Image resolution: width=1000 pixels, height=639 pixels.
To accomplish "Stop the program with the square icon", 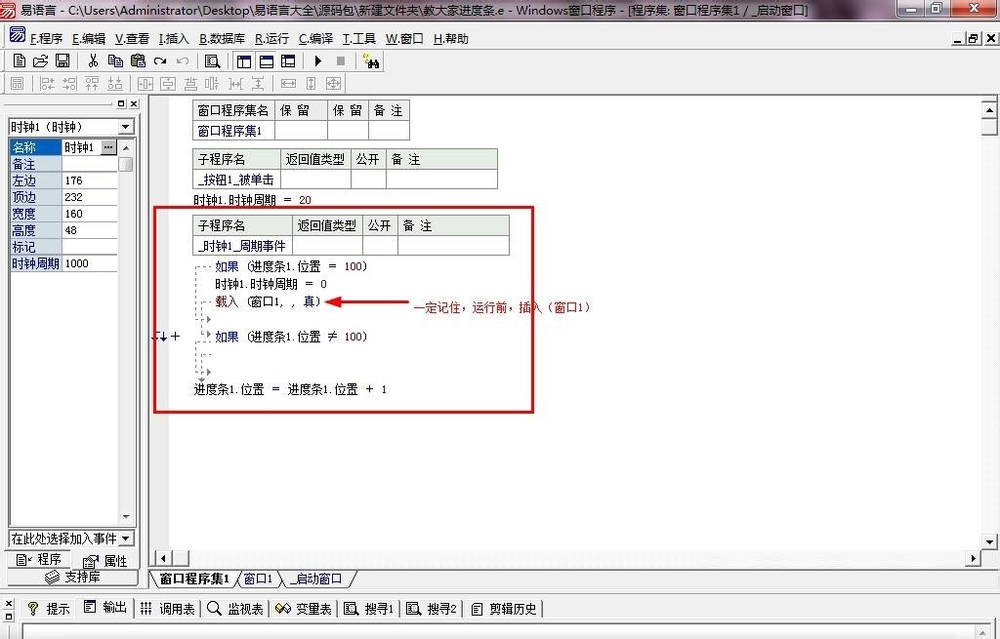I will click(x=341, y=61).
